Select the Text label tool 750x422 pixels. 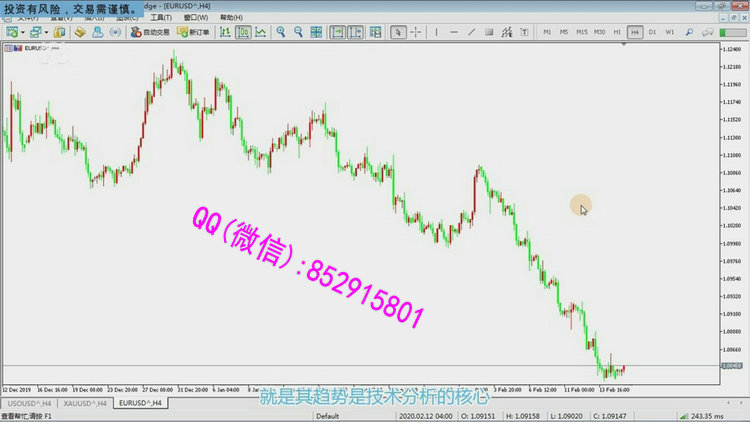[x=522, y=32]
